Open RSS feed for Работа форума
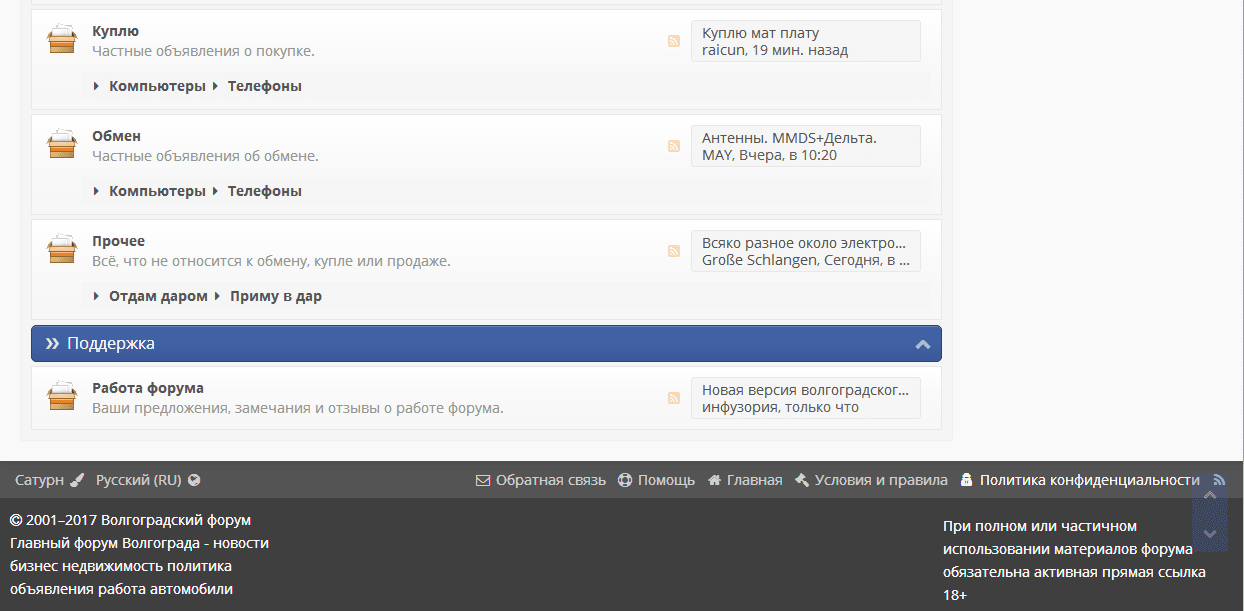This screenshot has height=611, width=1244. pos(674,398)
